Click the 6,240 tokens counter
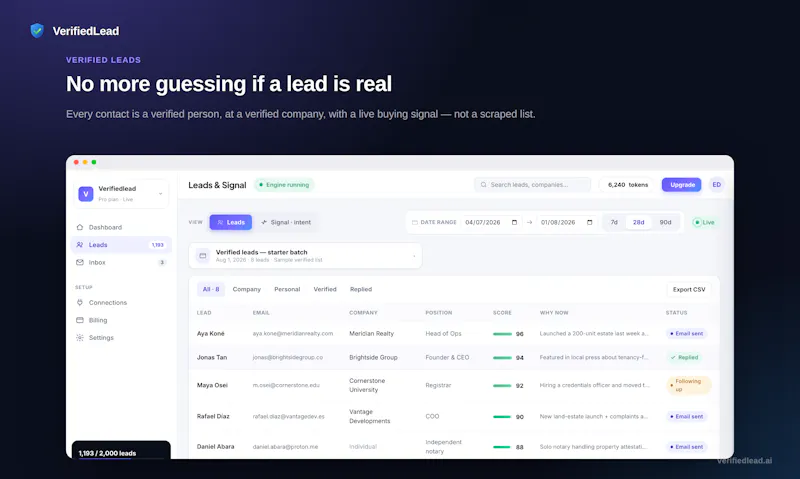Image resolution: width=800 pixels, height=479 pixels. 628,185
